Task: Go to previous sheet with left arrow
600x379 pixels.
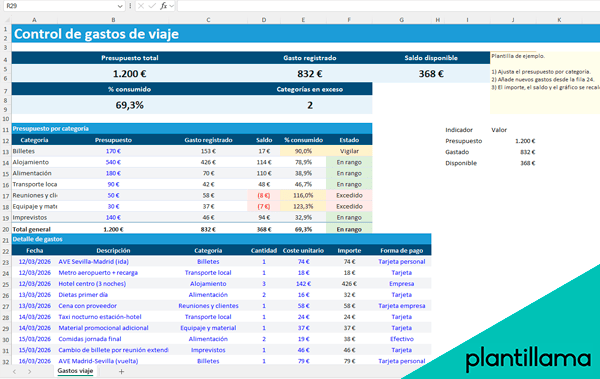Action: 15,371
